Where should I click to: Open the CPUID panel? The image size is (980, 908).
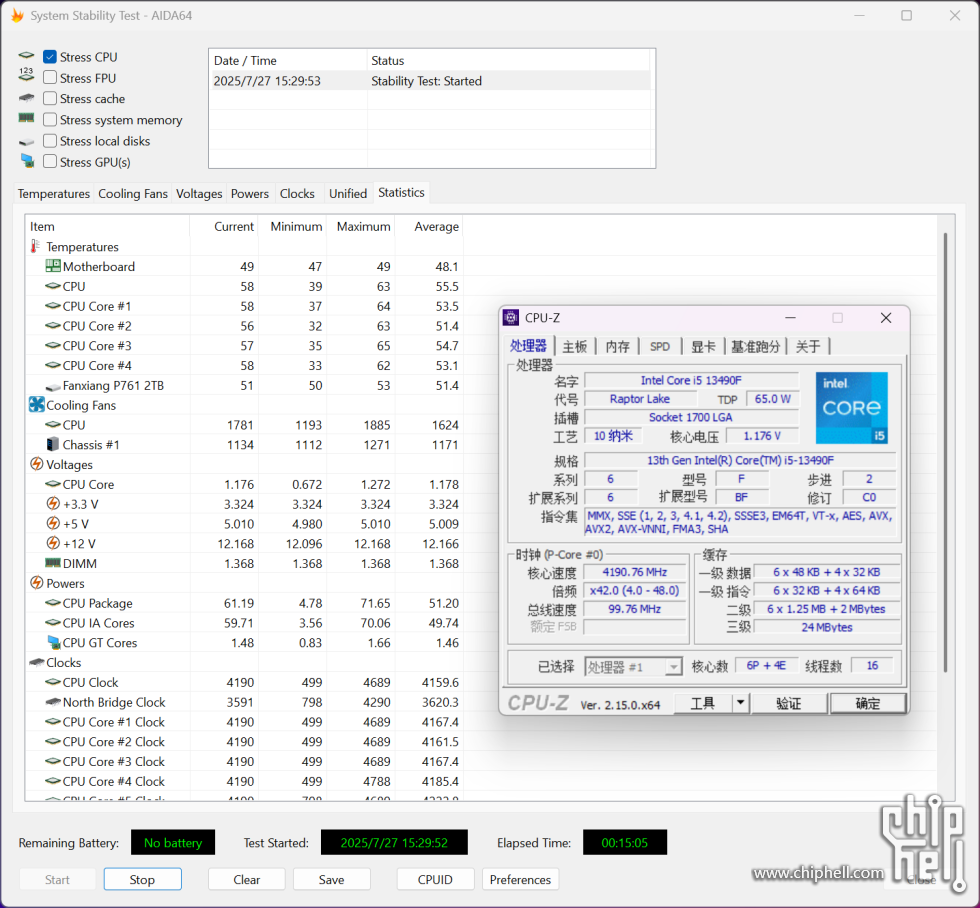click(435, 879)
